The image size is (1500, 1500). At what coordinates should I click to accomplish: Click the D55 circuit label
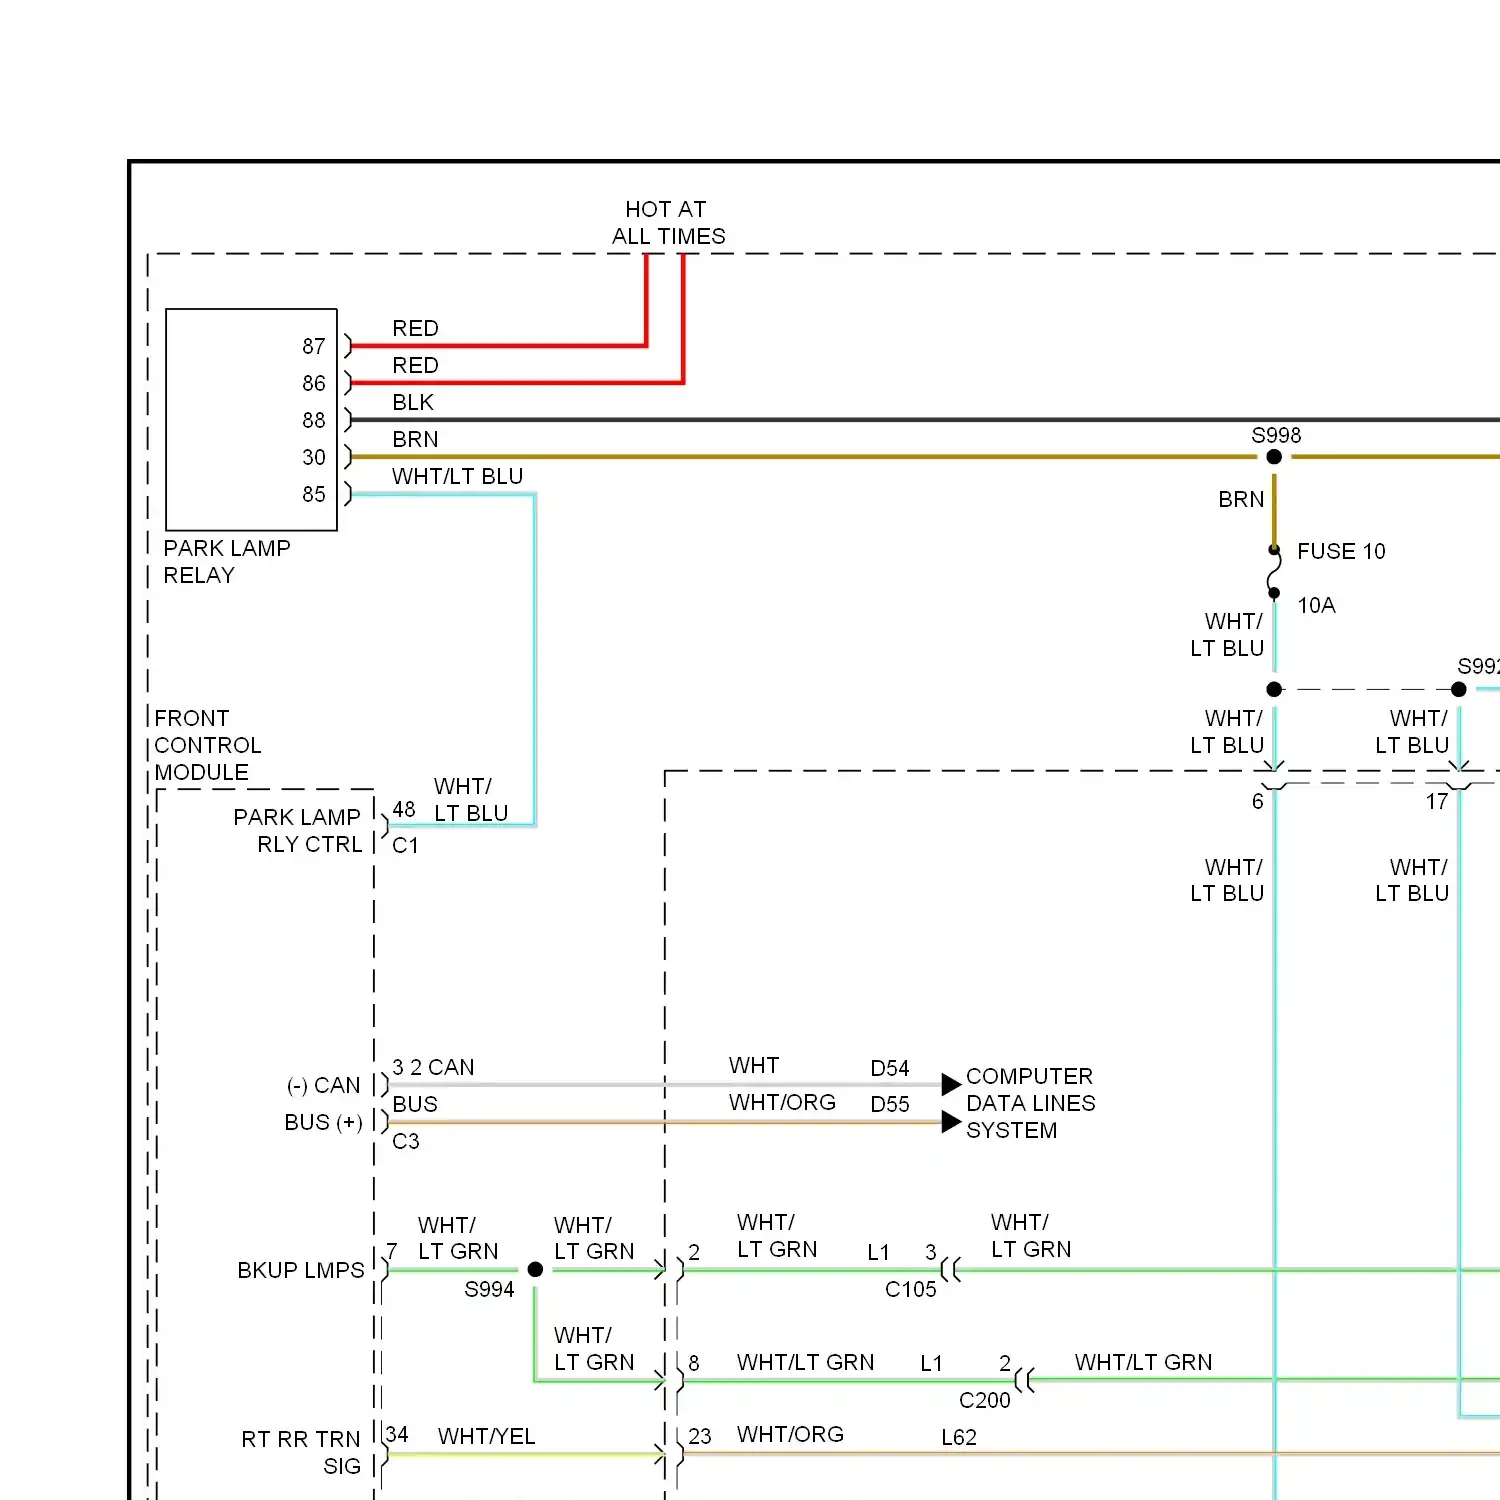890,1104
